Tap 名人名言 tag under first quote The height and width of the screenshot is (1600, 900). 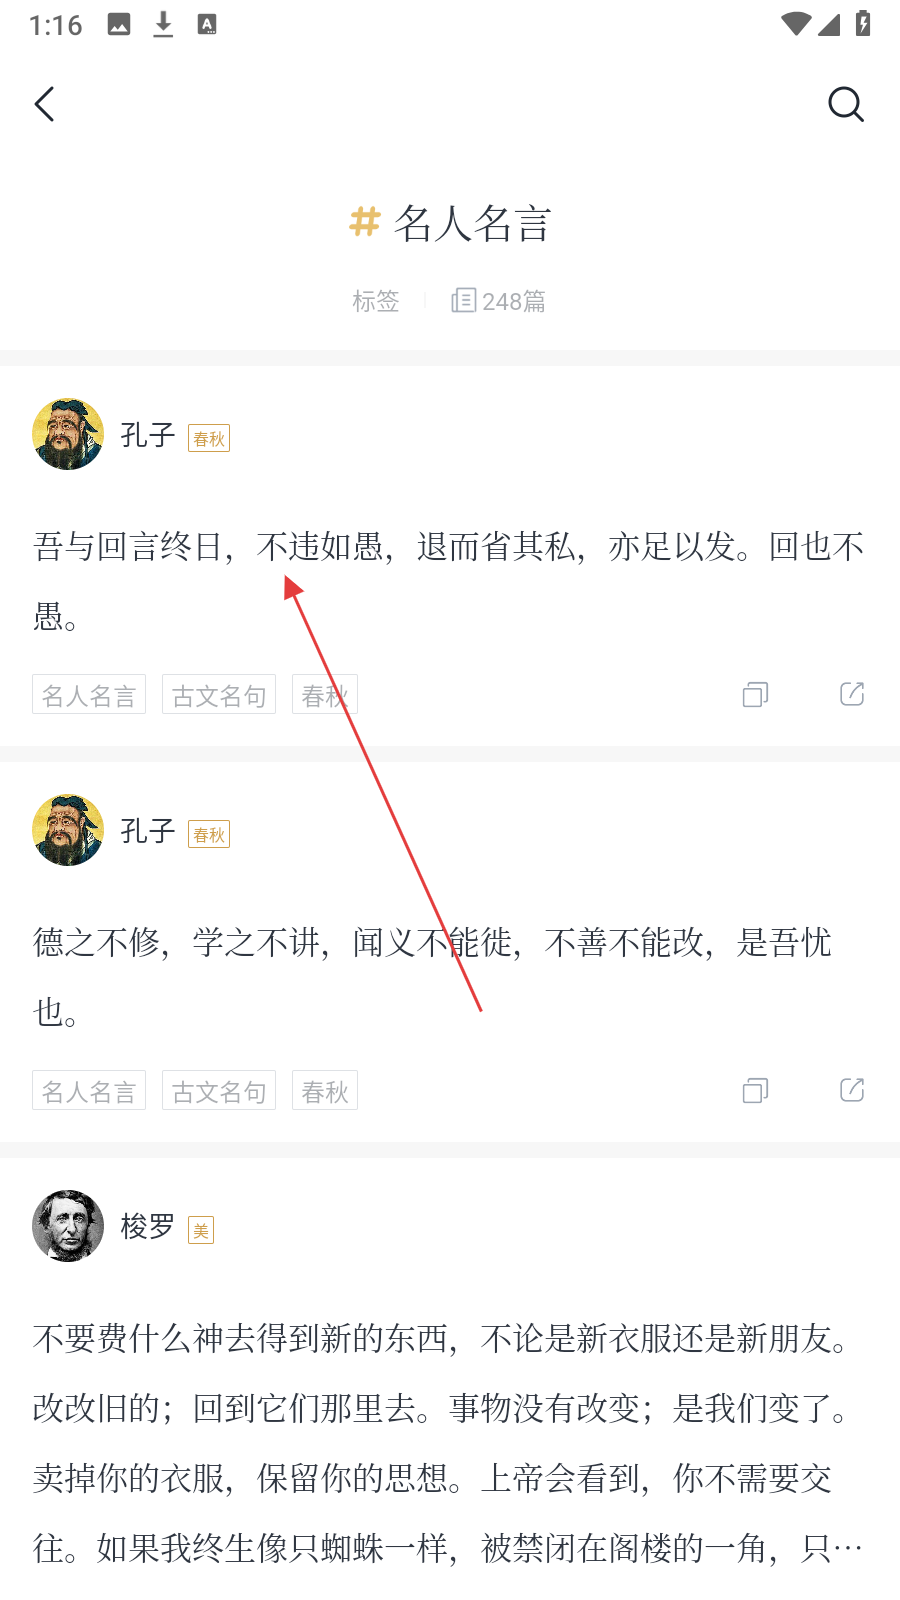click(89, 695)
